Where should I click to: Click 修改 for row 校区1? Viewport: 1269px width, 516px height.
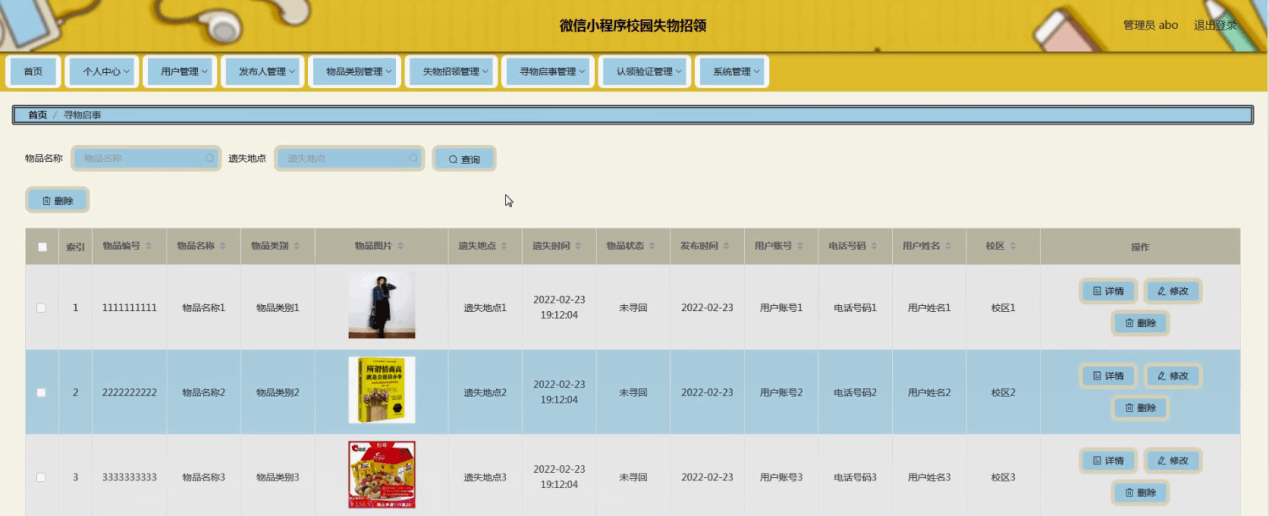(x=1172, y=291)
